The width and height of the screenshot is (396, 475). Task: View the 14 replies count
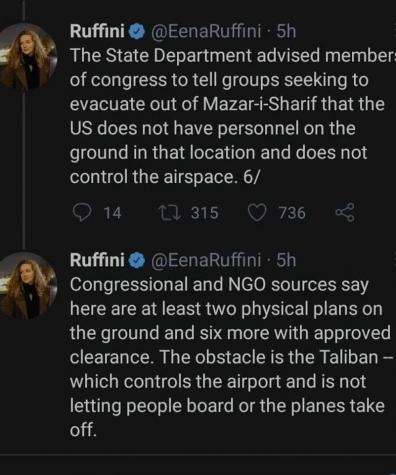(113, 213)
